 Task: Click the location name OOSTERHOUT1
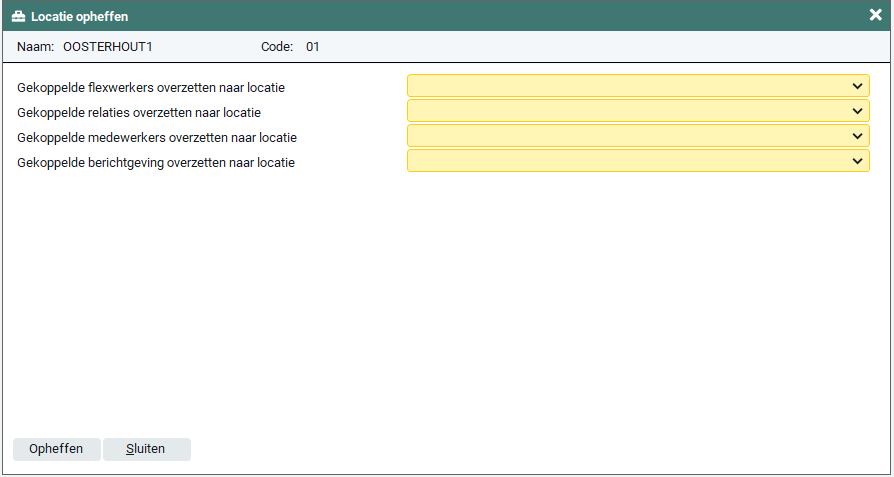click(x=107, y=47)
